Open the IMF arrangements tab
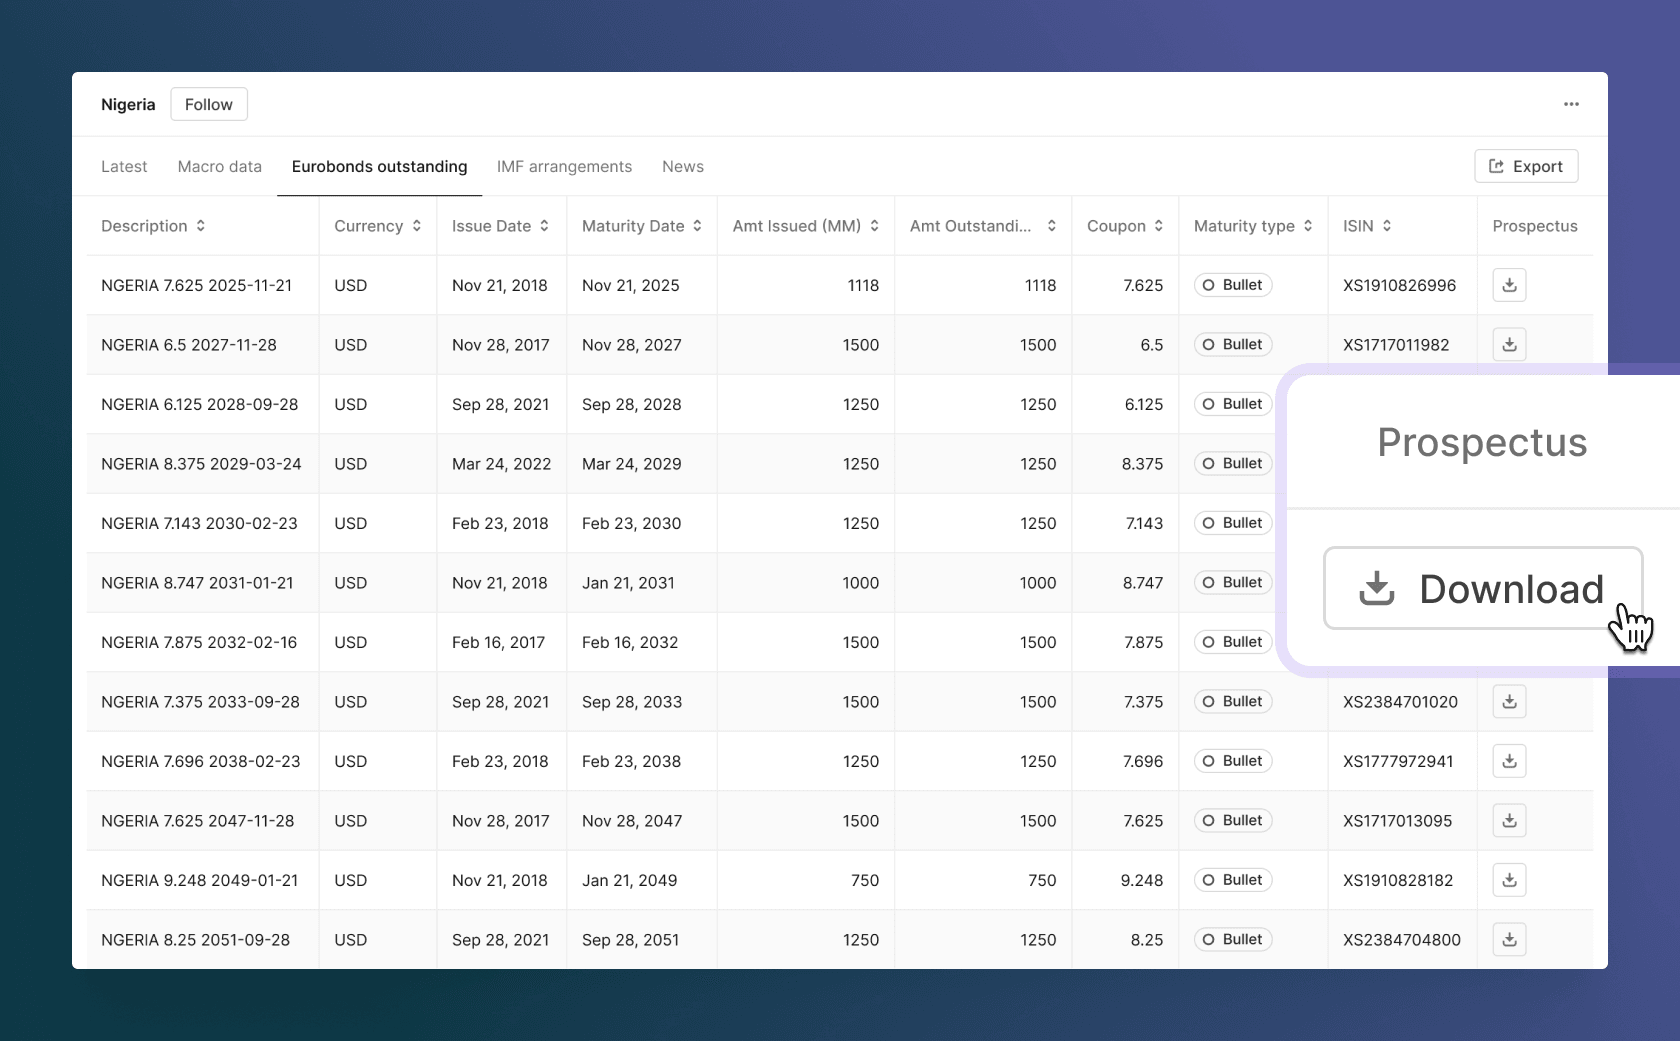Screen dimensions: 1680x1041 pyautogui.click(x=564, y=166)
